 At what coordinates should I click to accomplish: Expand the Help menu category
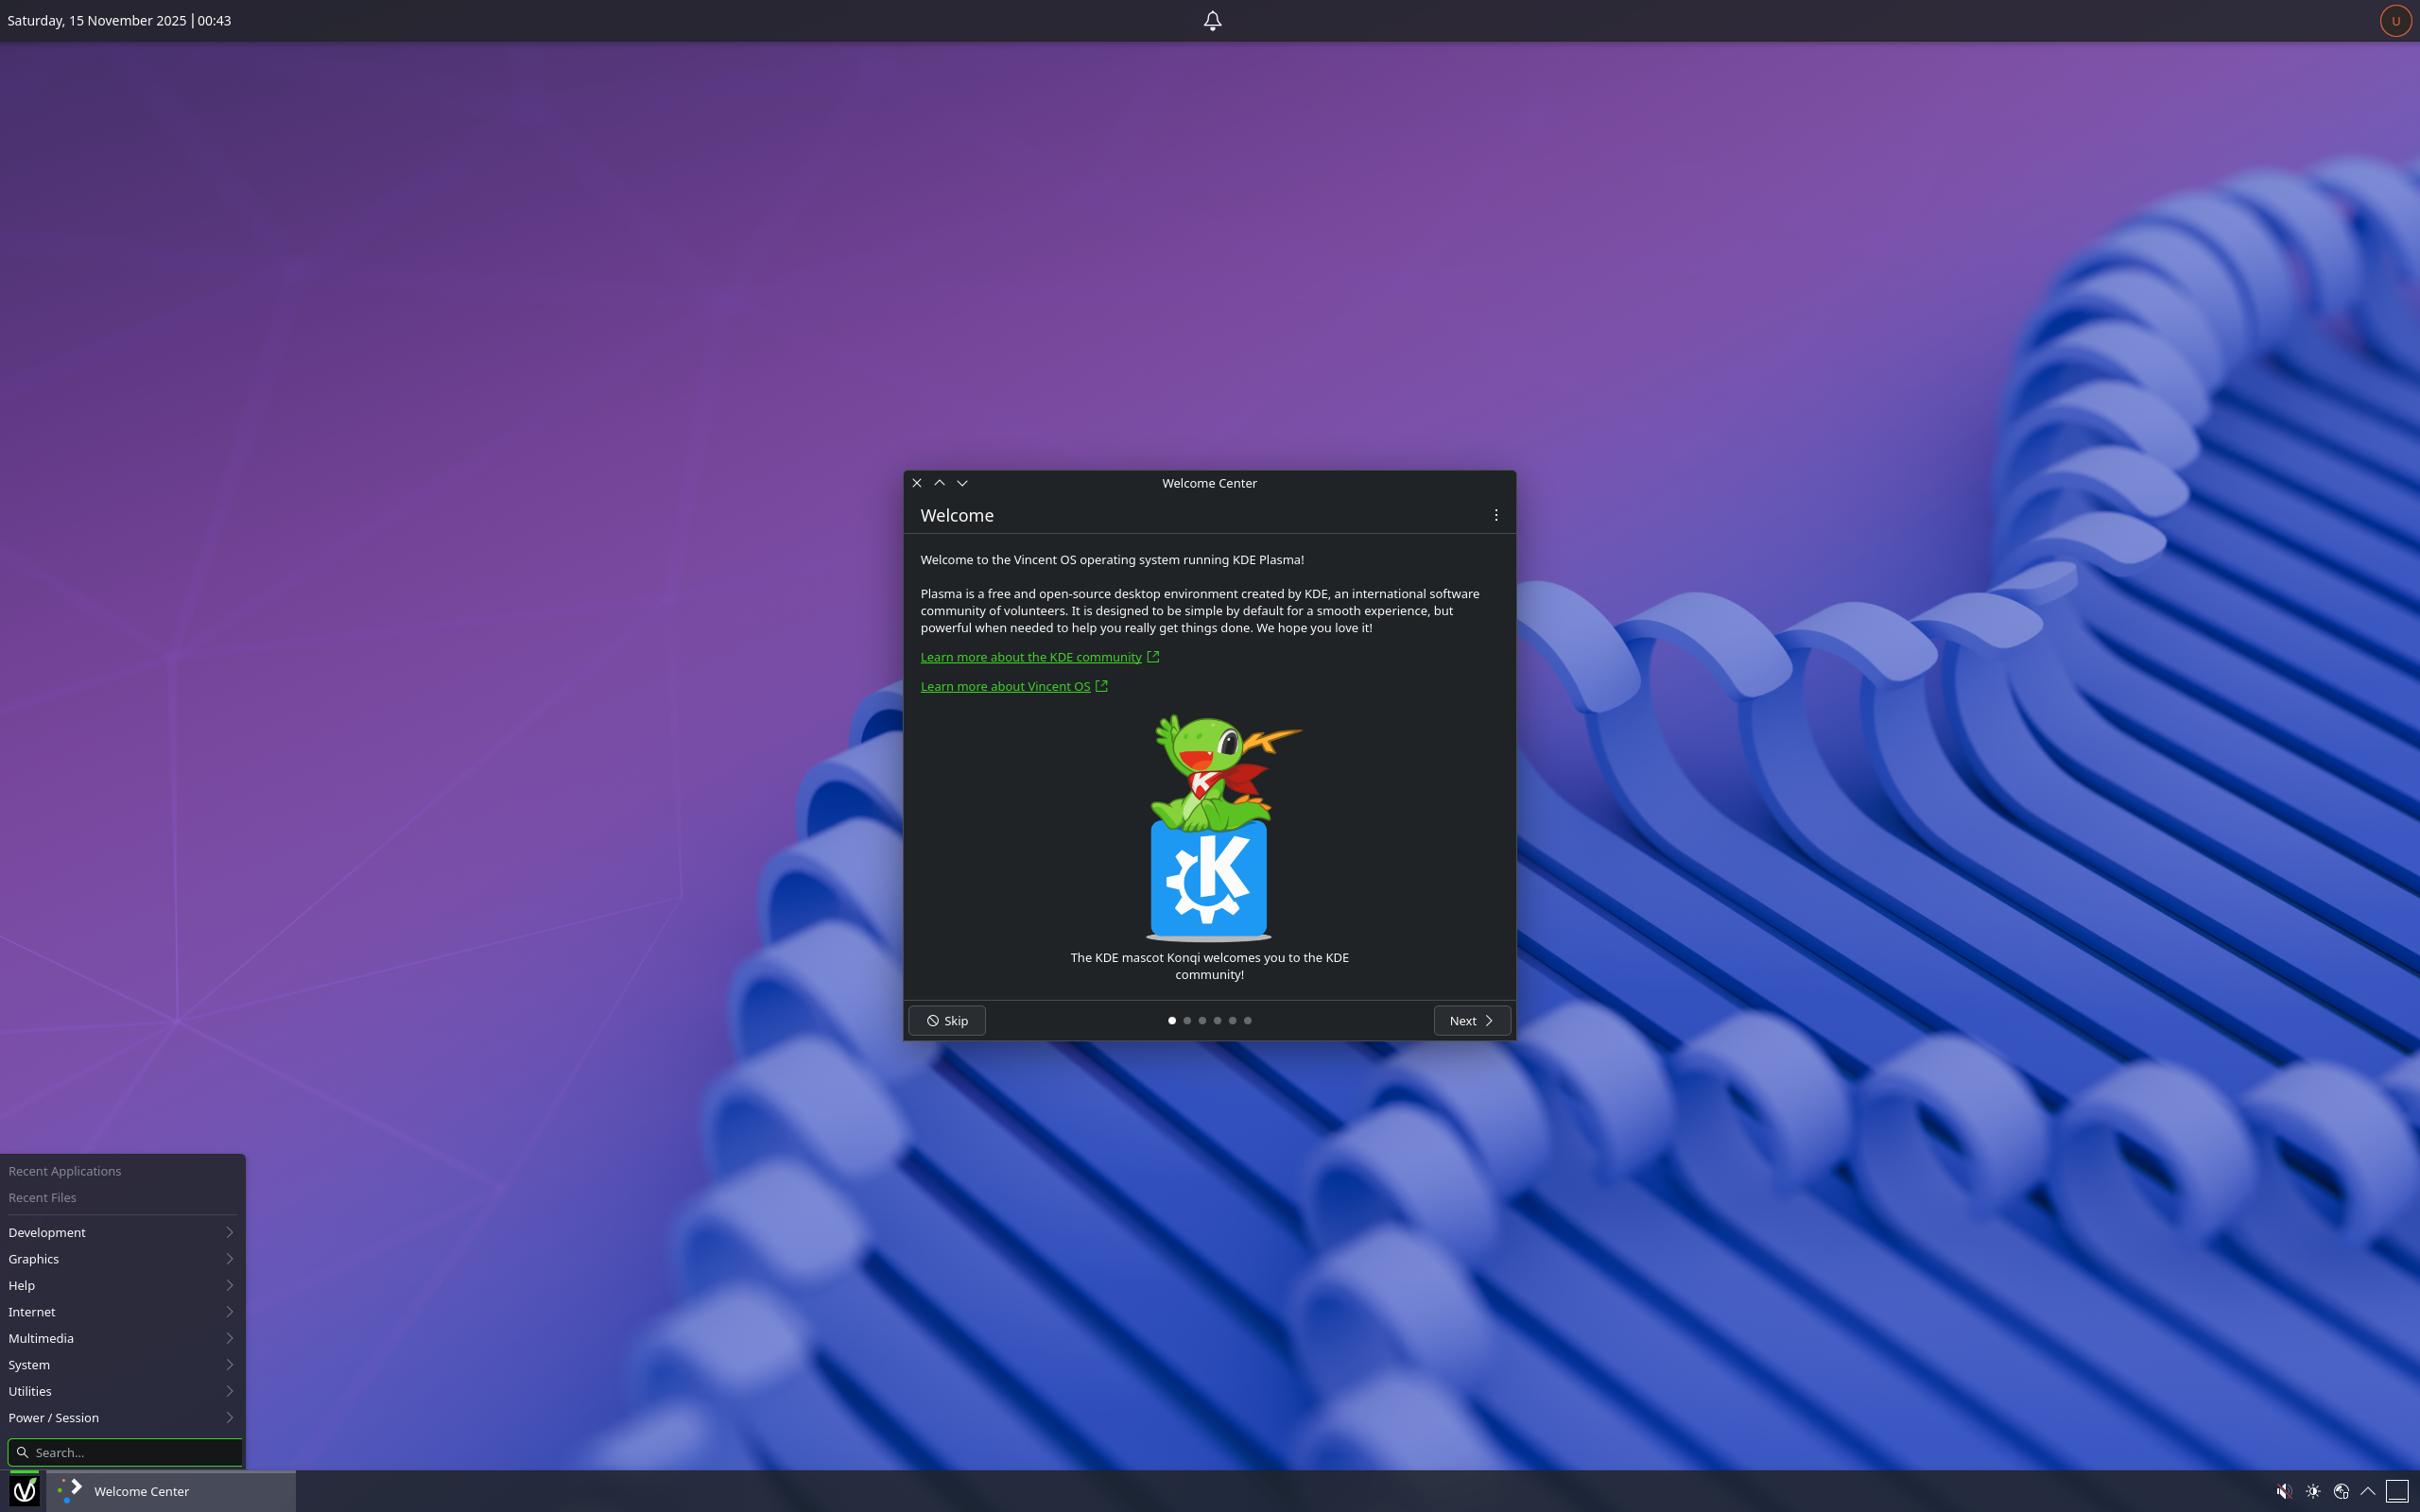(122, 1285)
